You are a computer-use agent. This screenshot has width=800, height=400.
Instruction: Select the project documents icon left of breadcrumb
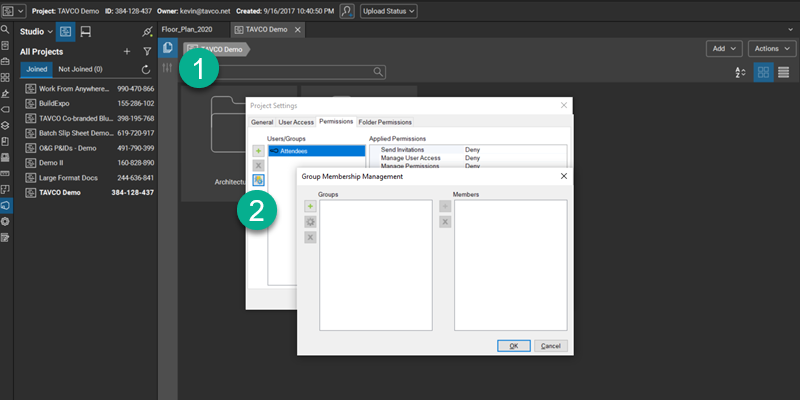point(167,47)
